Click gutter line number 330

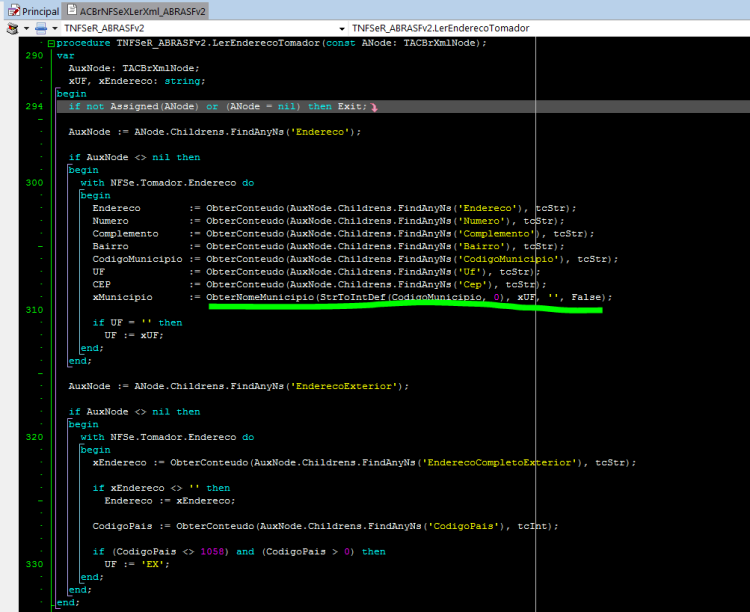tap(34, 565)
